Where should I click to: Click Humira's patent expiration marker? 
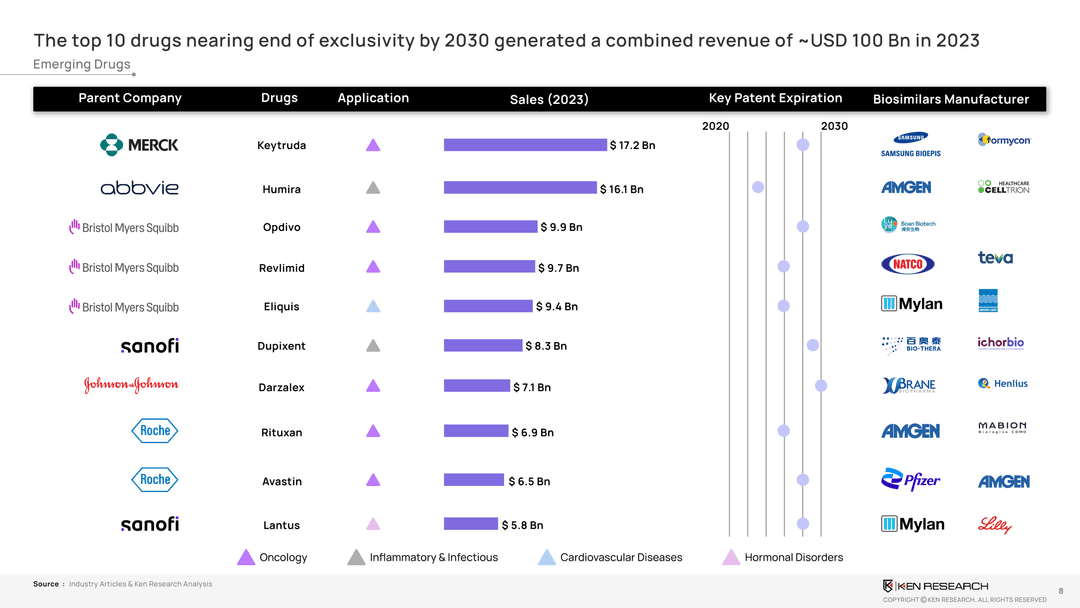tap(758, 188)
